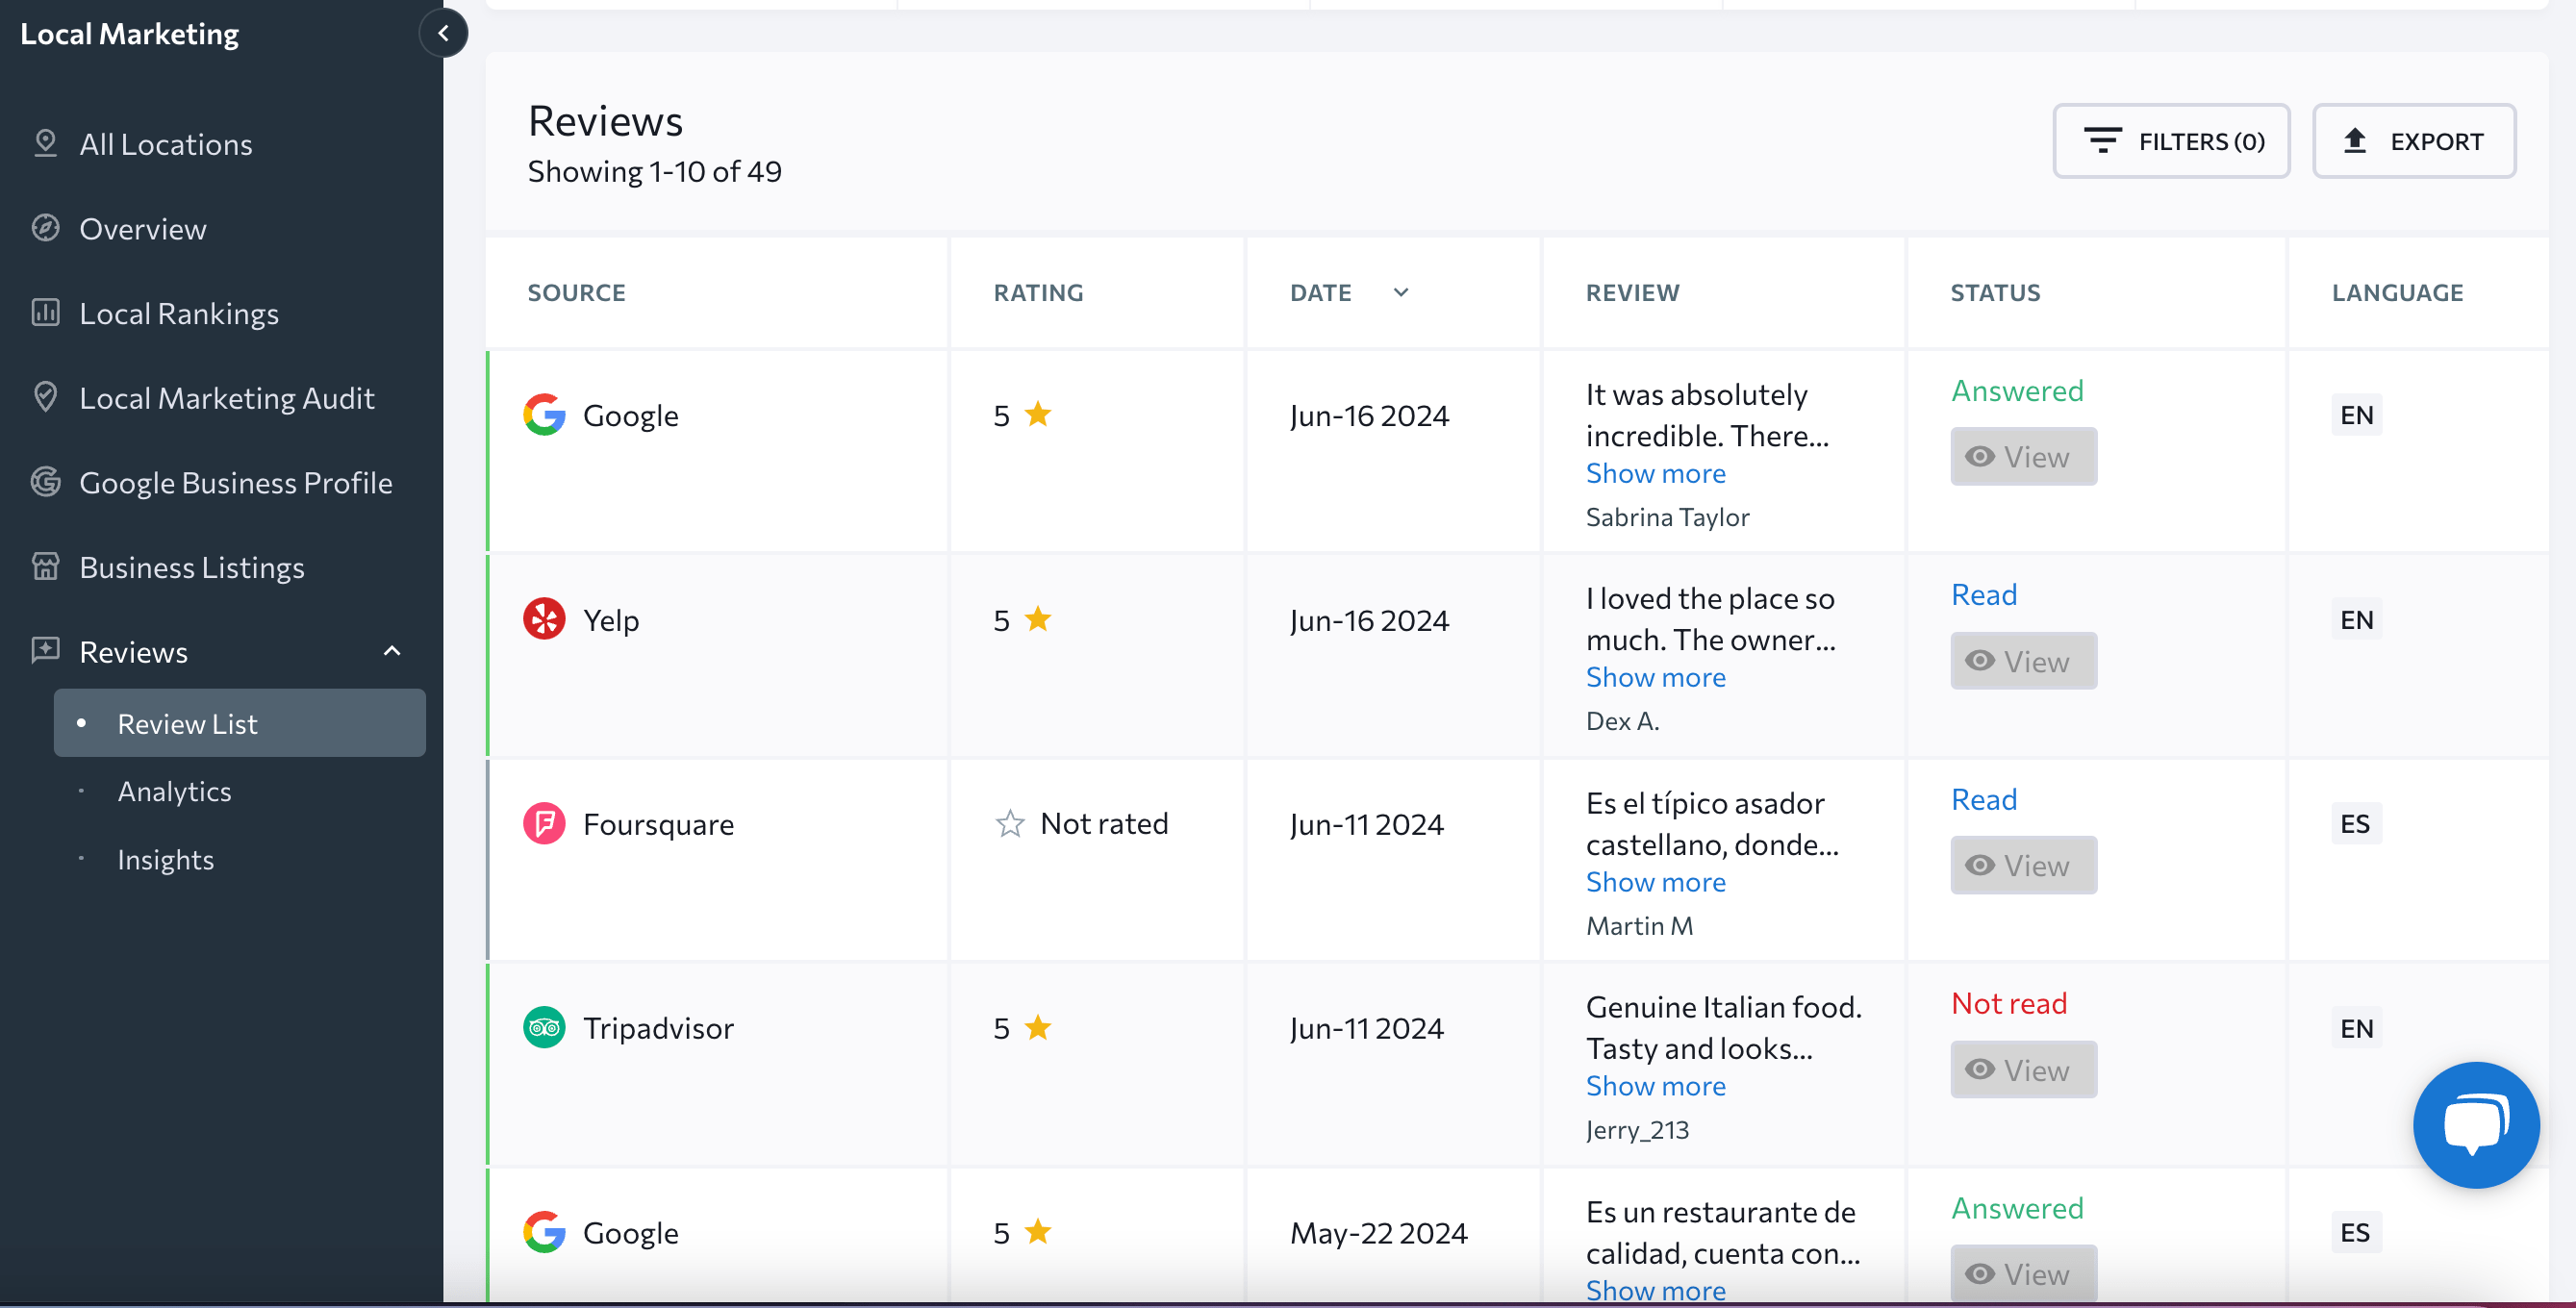View the May-22 Google review
Image resolution: width=2576 pixels, height=1308 pixels.
(x=2023, y=1273)
